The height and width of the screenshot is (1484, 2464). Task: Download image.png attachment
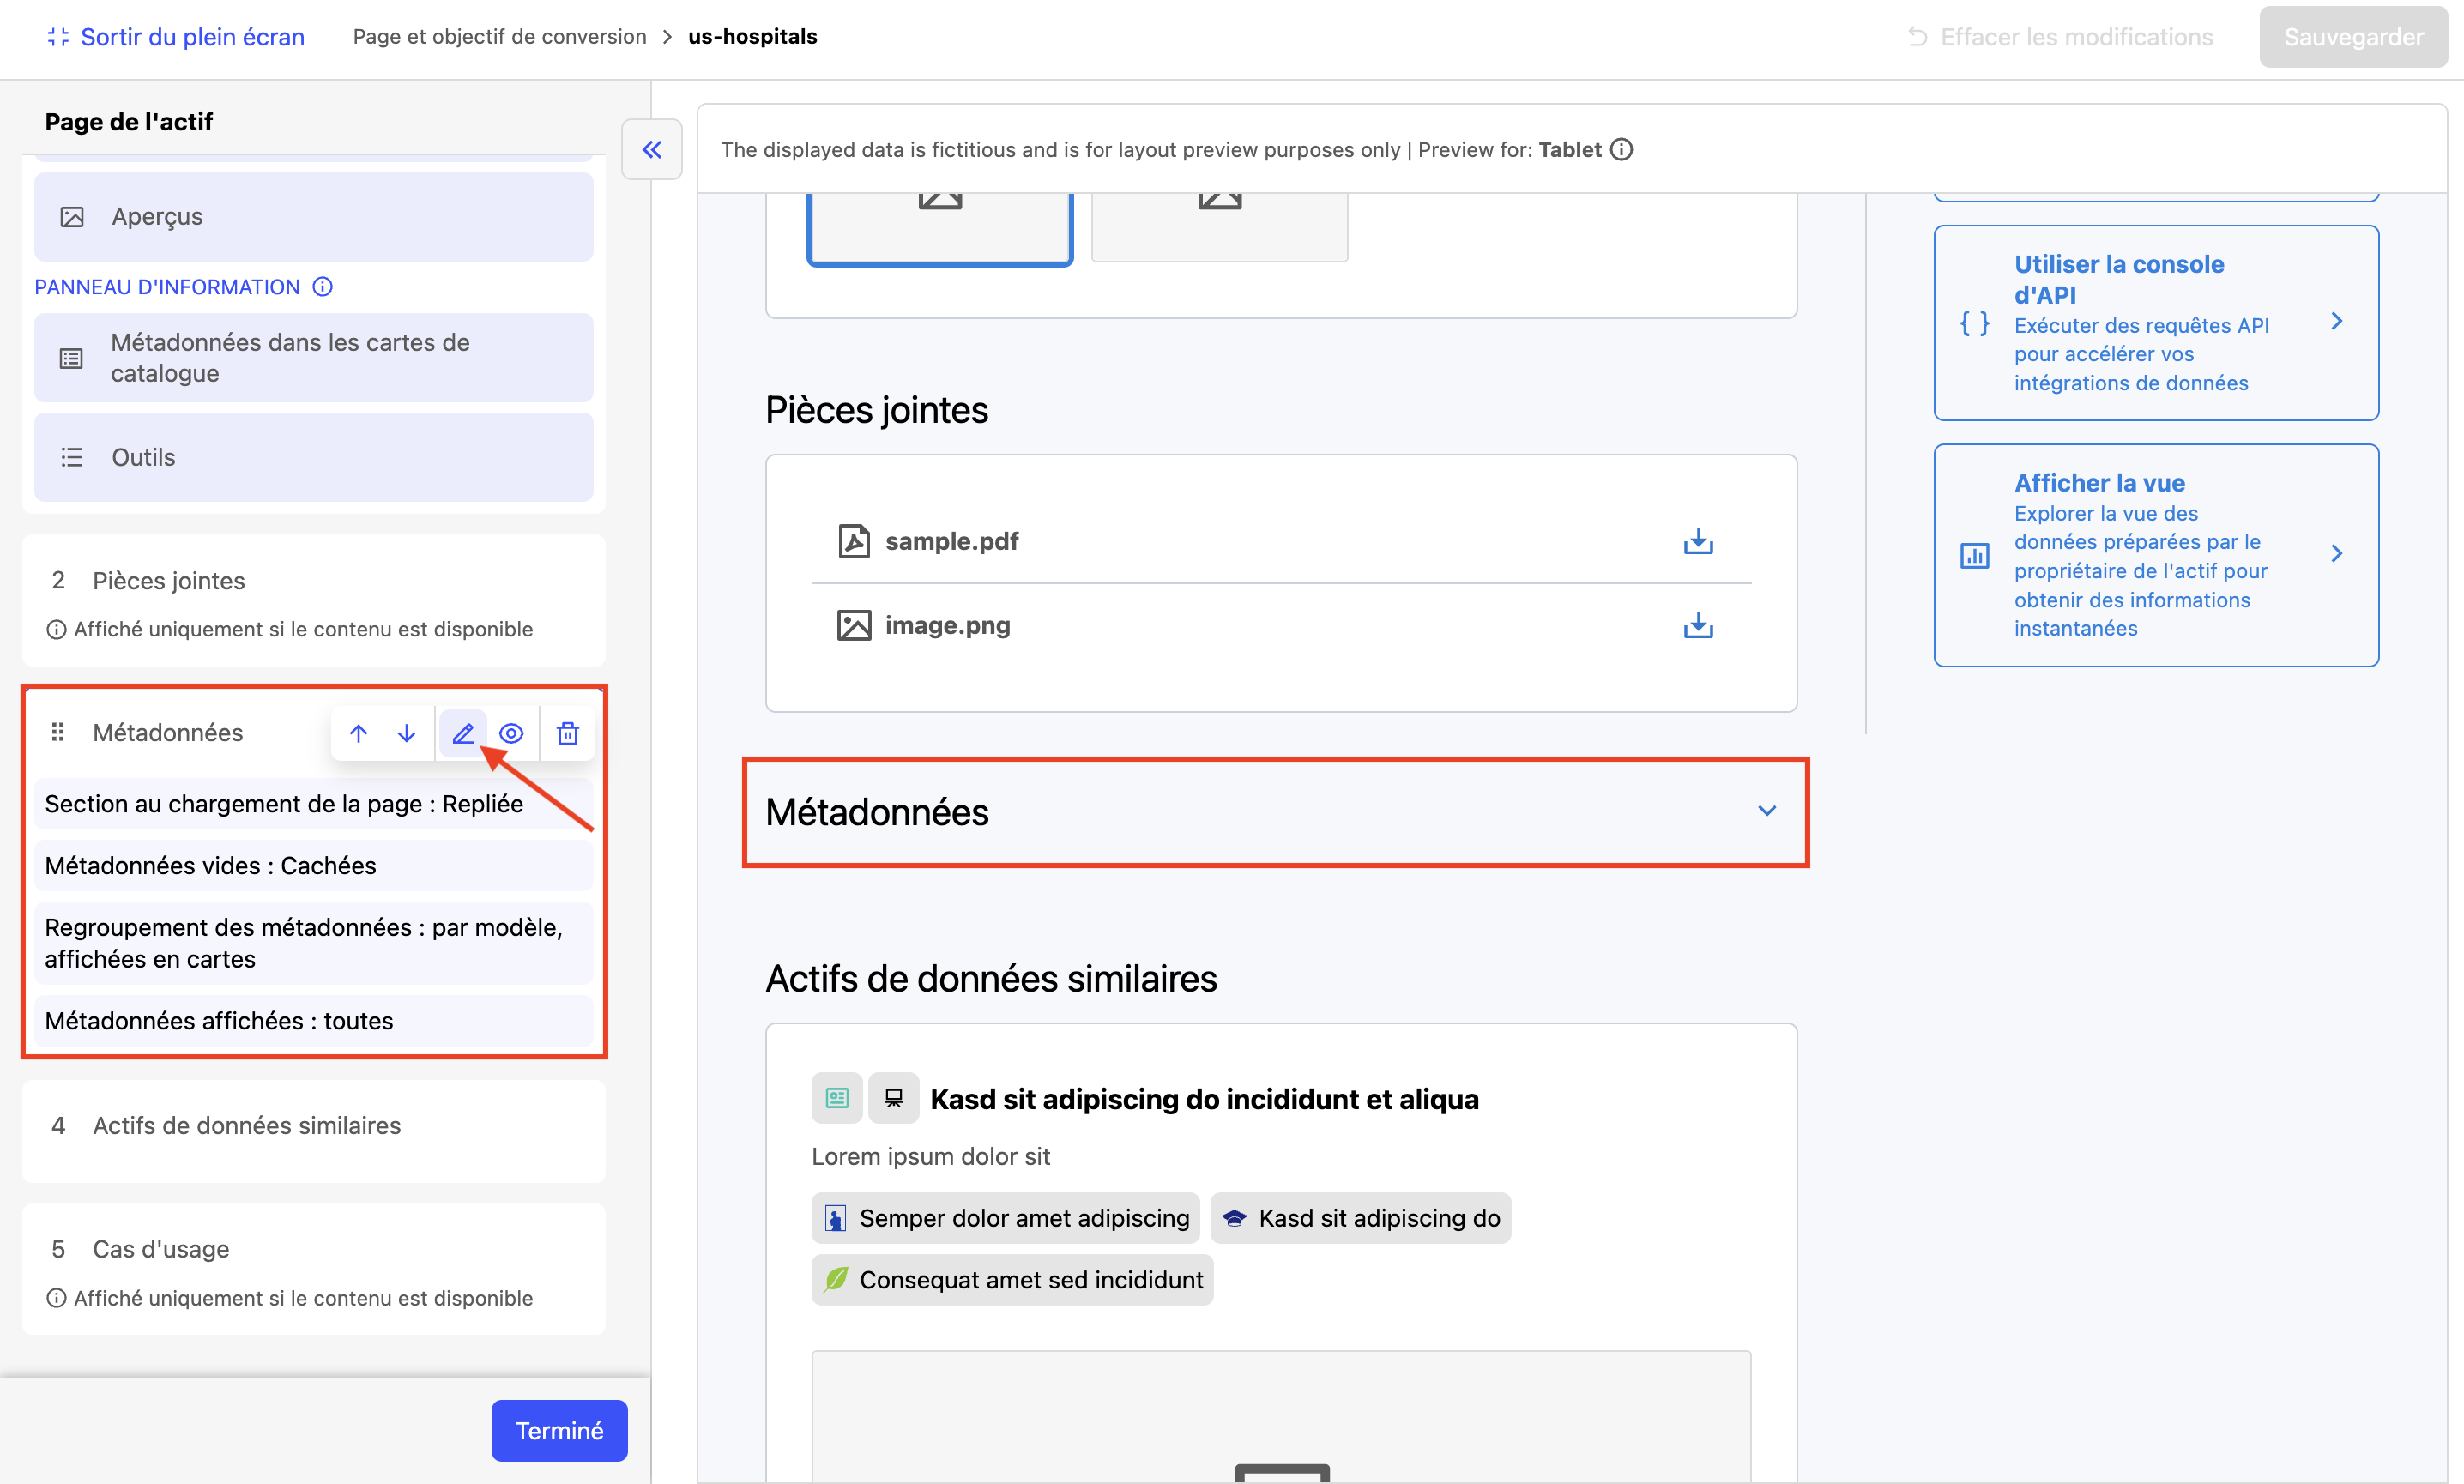(1697, 625)
